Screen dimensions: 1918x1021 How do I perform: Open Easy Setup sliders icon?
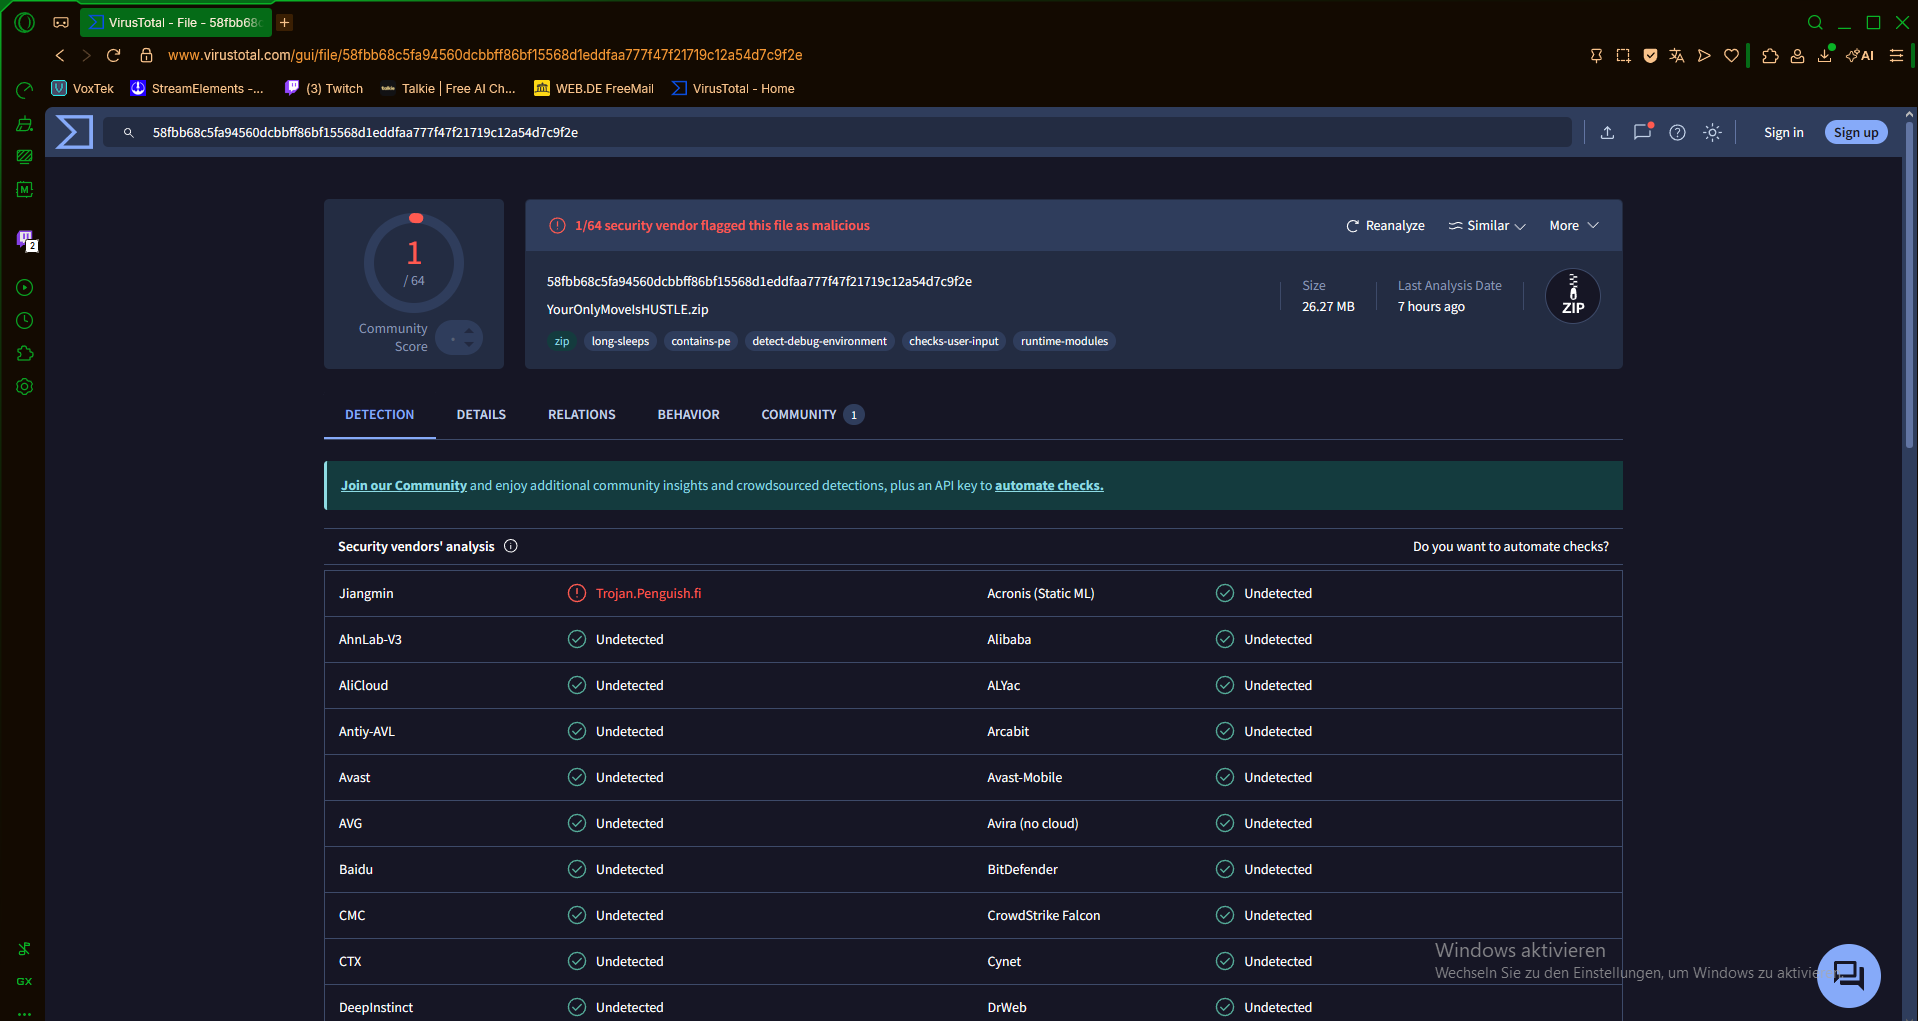1896,55
